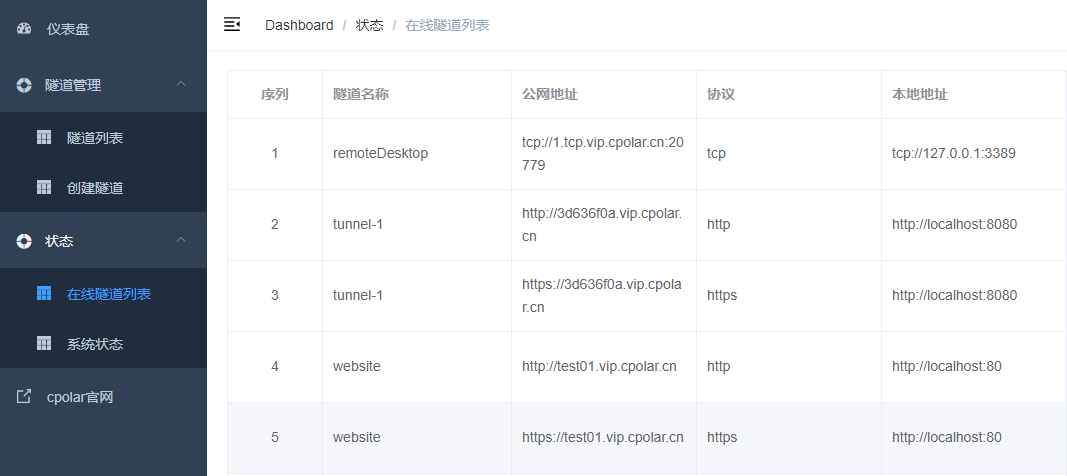Screen dimensions: 1067x476
Task: Click the http://test01.vip.cpolar.cn address
Action: [x=600, y=367]
